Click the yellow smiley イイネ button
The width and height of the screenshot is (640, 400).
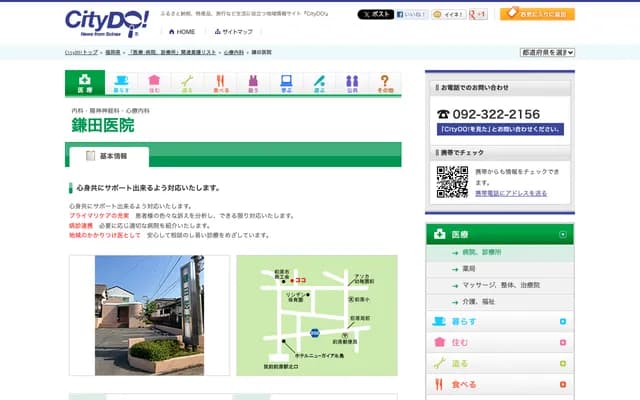(449, 14)
